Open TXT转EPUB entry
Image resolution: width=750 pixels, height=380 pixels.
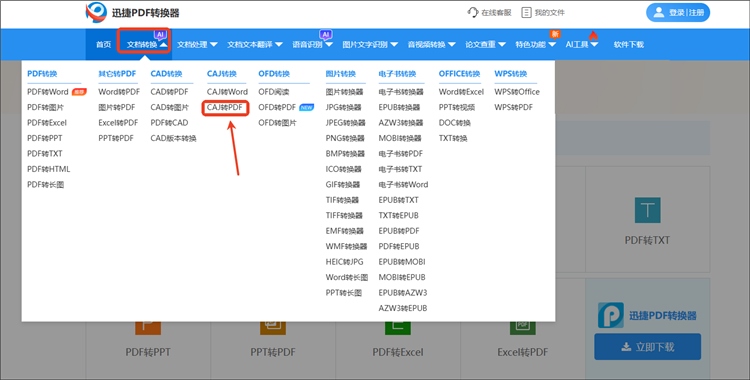398,215
